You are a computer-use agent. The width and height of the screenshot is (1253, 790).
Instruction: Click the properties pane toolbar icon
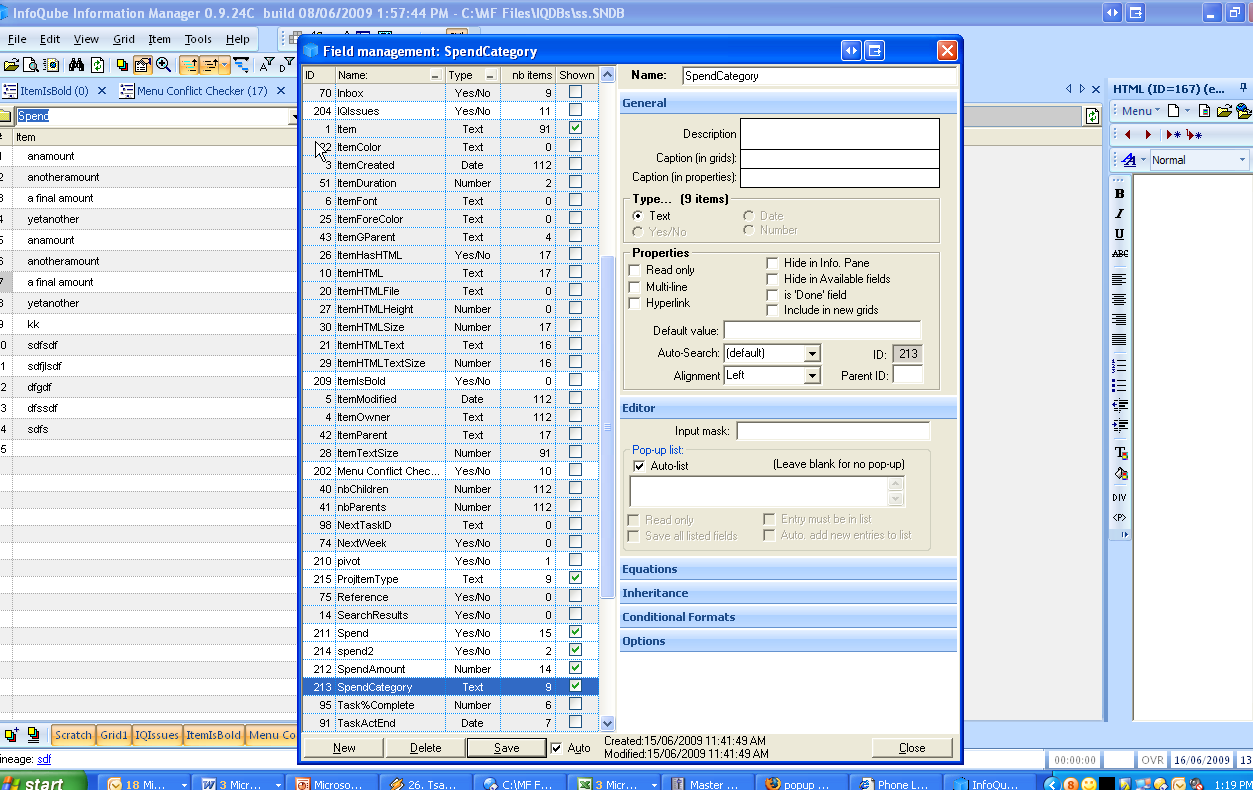click(x=142, y=65)
